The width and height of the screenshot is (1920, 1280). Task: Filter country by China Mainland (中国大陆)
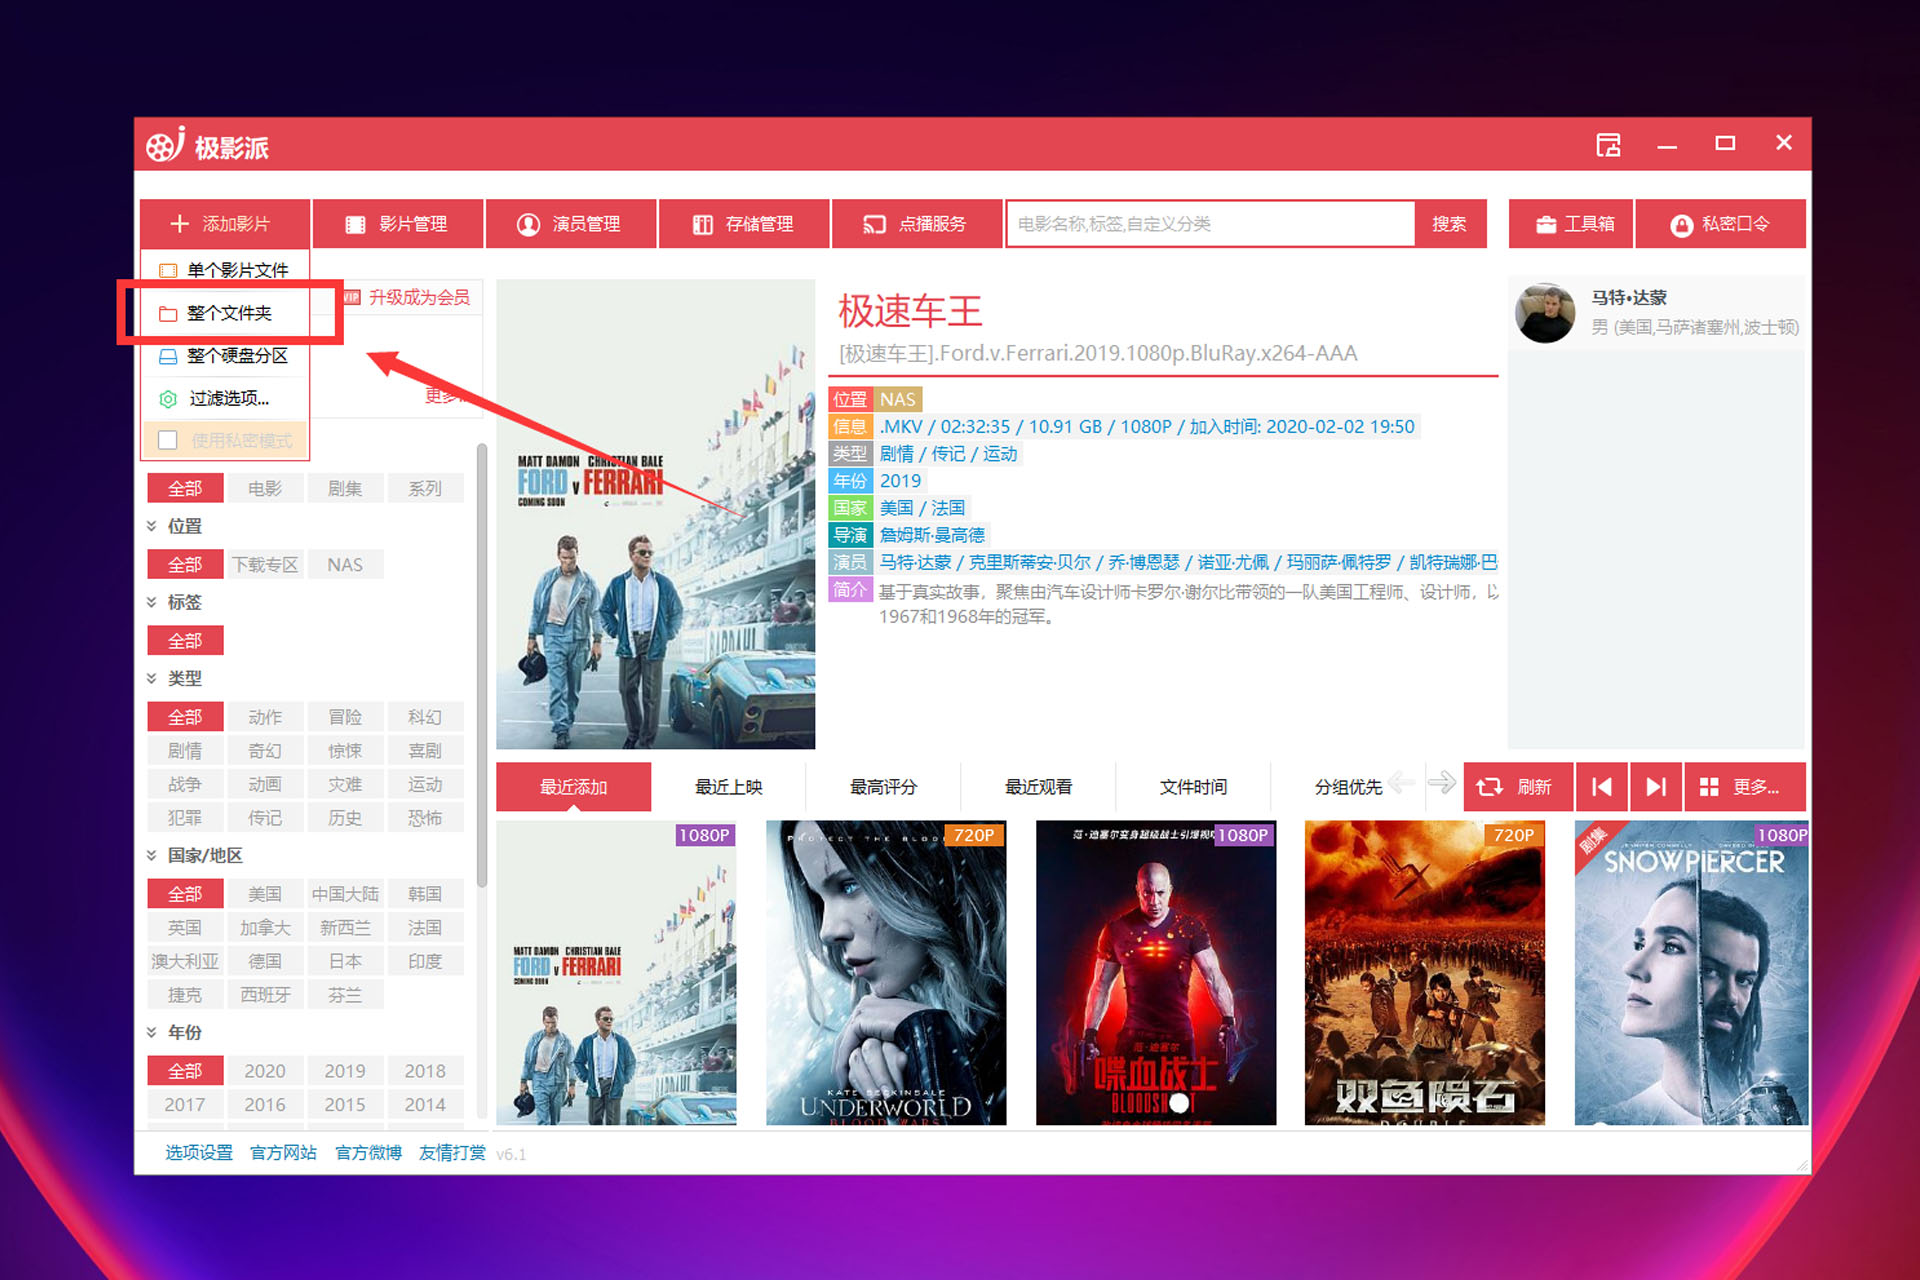[x=345, y=894]
